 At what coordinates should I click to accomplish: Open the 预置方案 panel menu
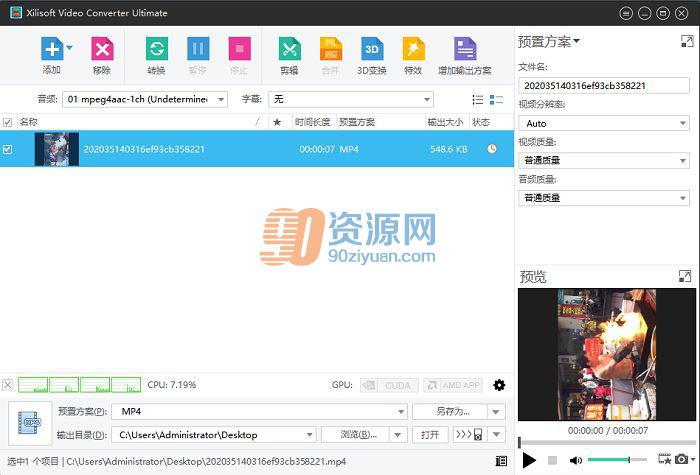pos(549,42)
